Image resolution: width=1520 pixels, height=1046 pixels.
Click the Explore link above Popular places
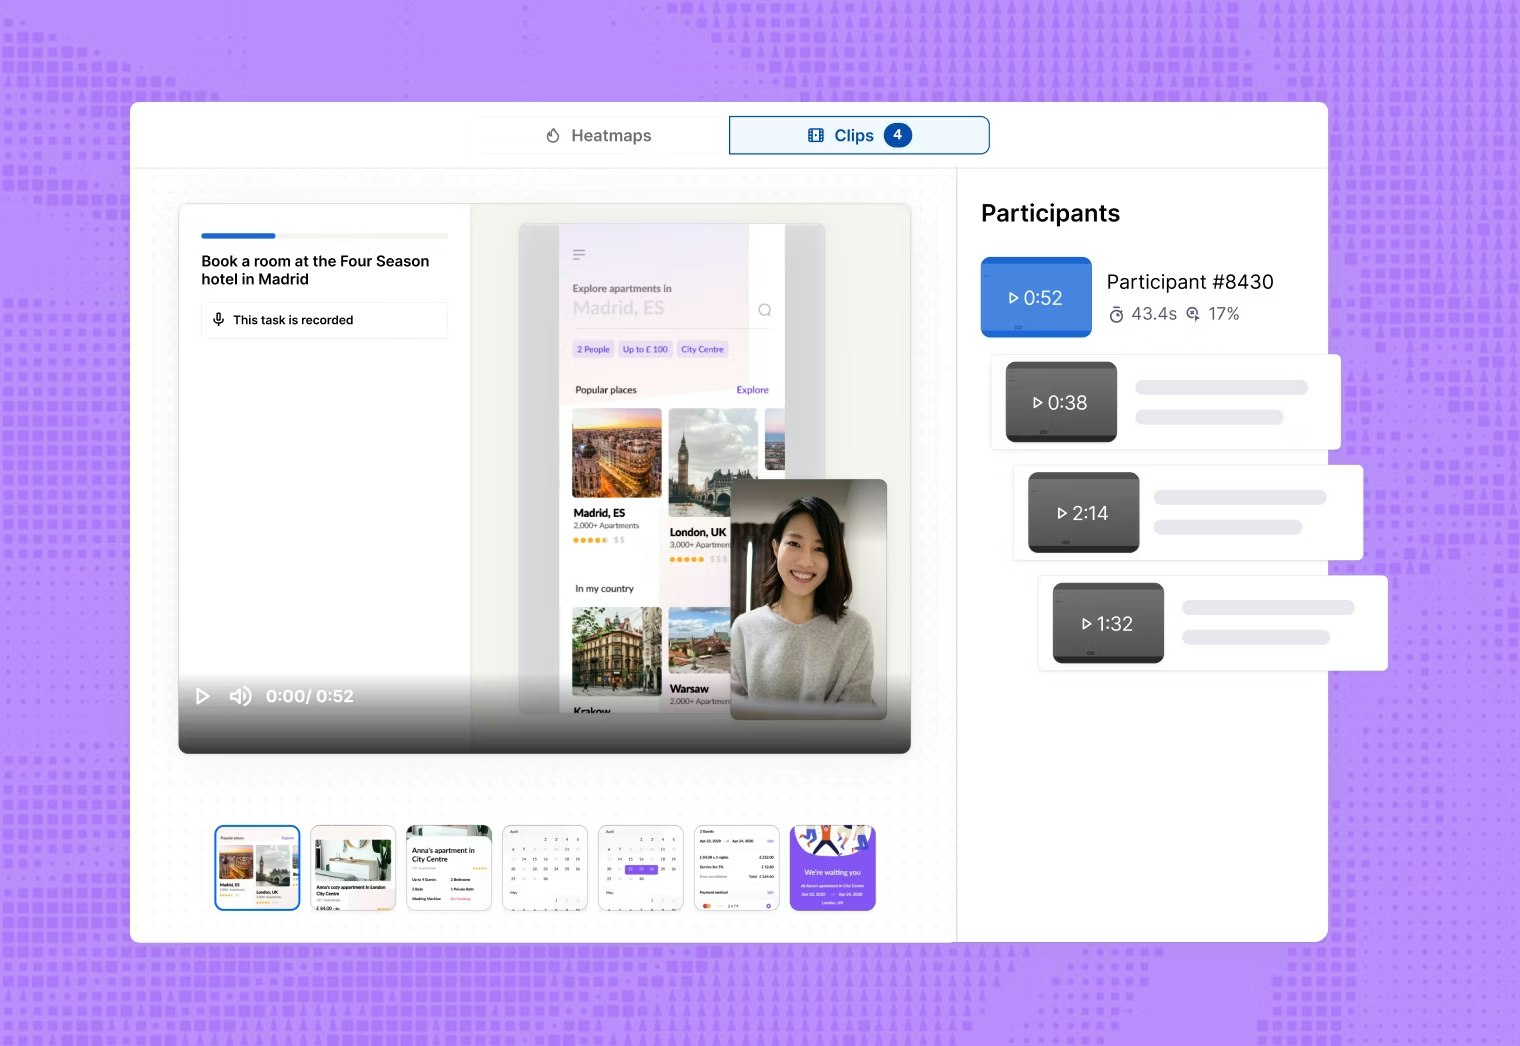752,389
